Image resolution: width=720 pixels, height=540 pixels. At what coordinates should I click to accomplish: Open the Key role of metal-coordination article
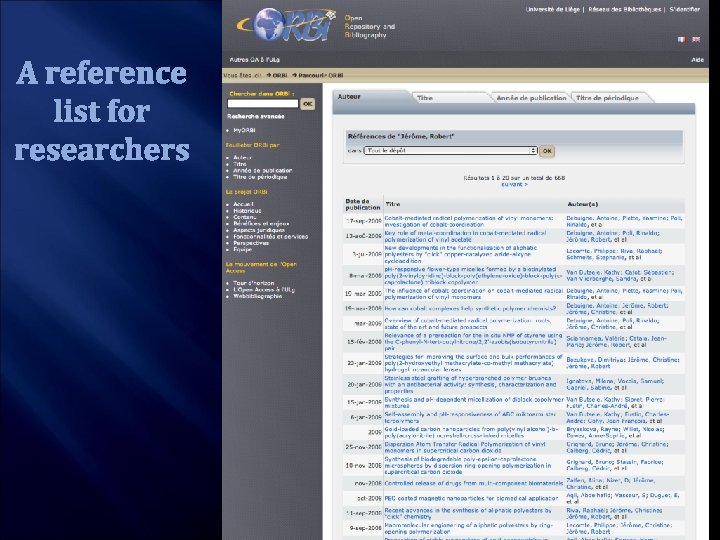[465, 236]
